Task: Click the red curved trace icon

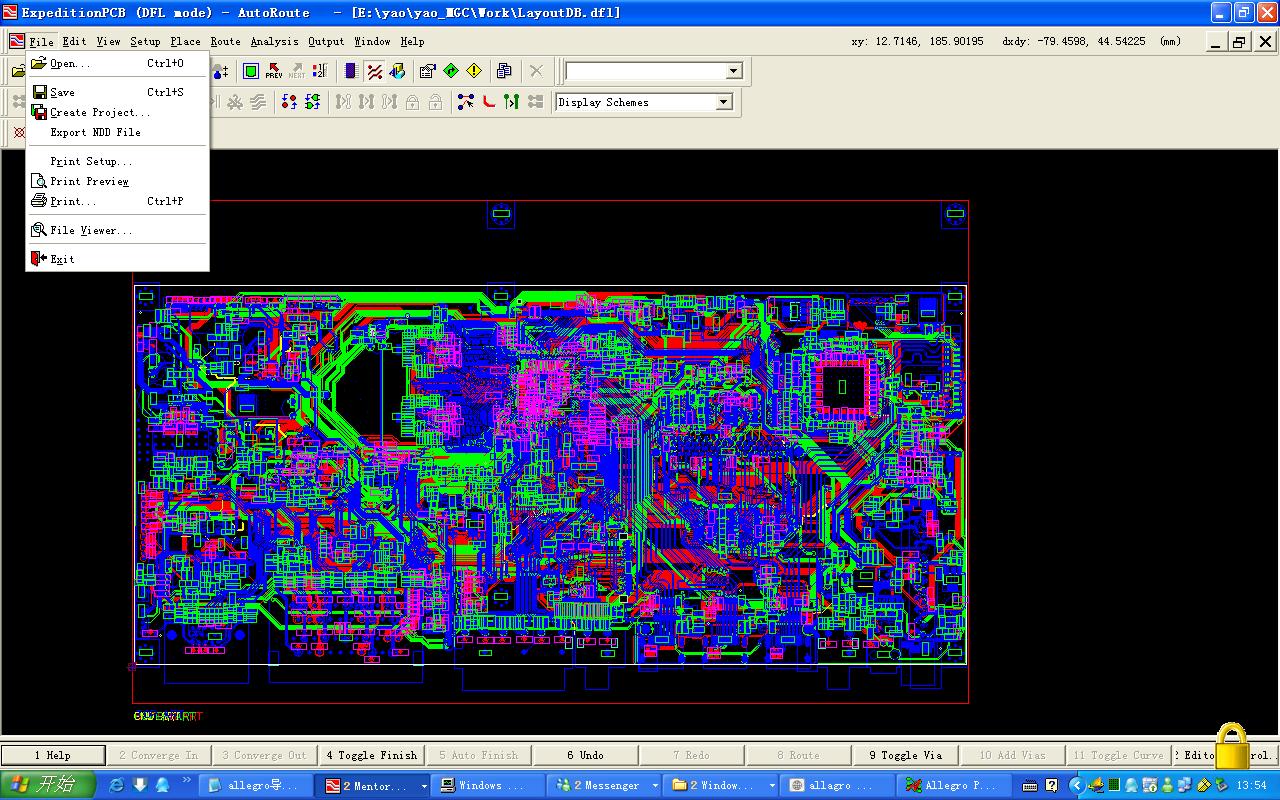Action: 489,102
